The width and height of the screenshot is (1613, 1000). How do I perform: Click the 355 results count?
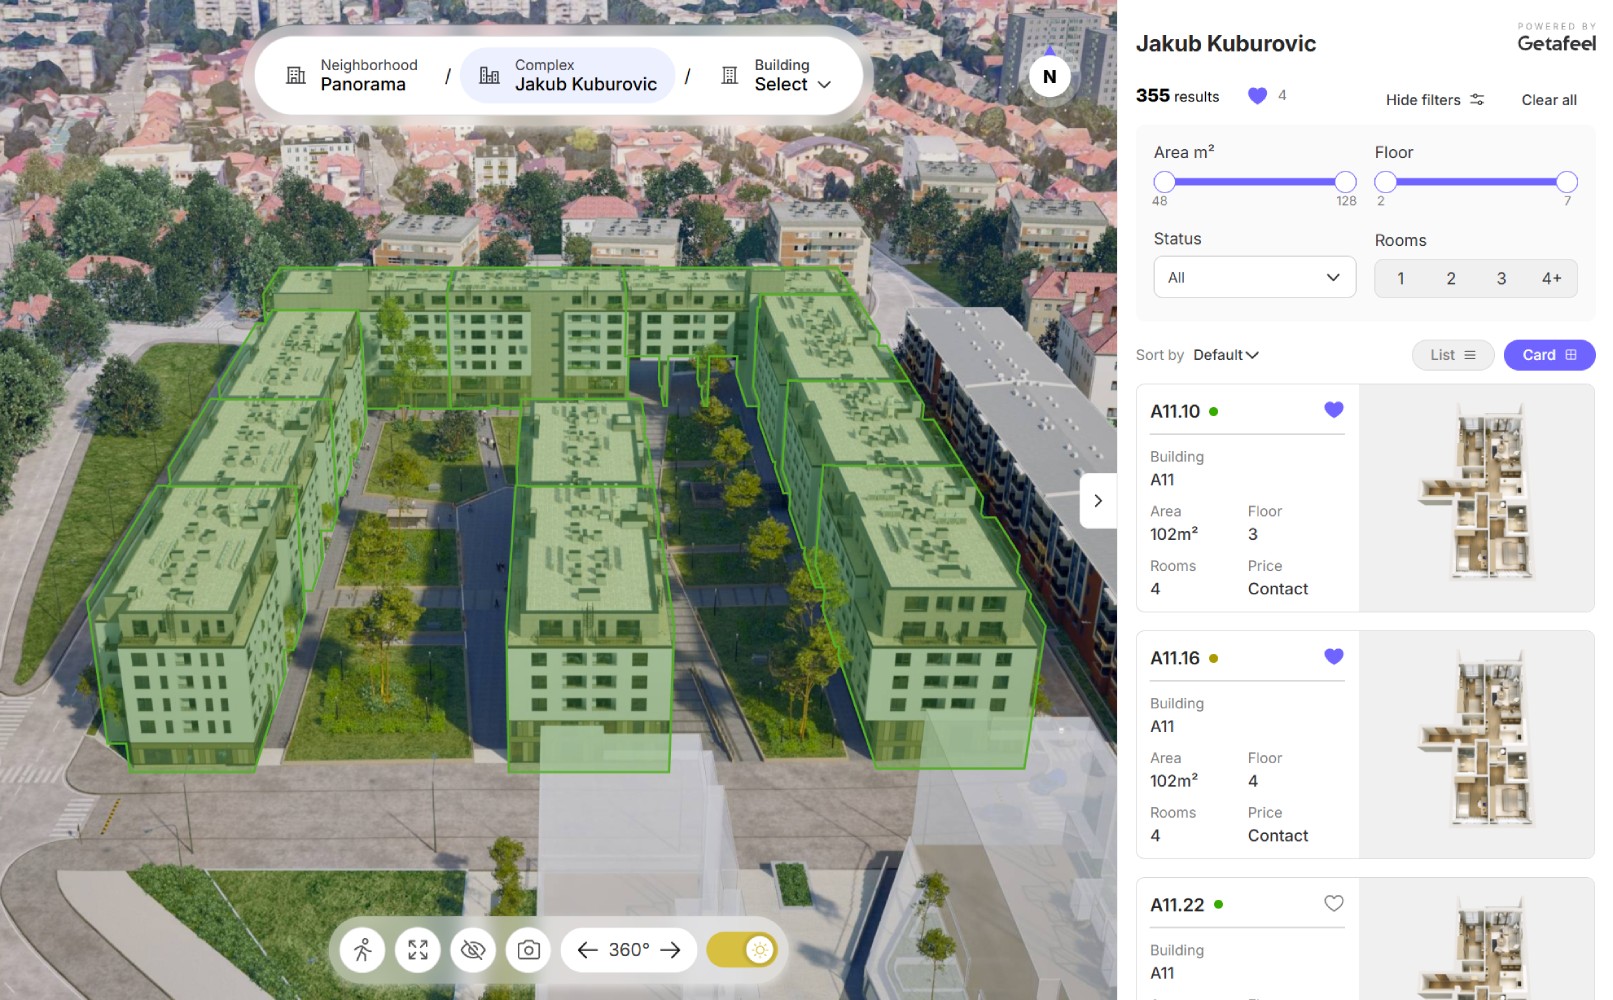(1177, 96)
